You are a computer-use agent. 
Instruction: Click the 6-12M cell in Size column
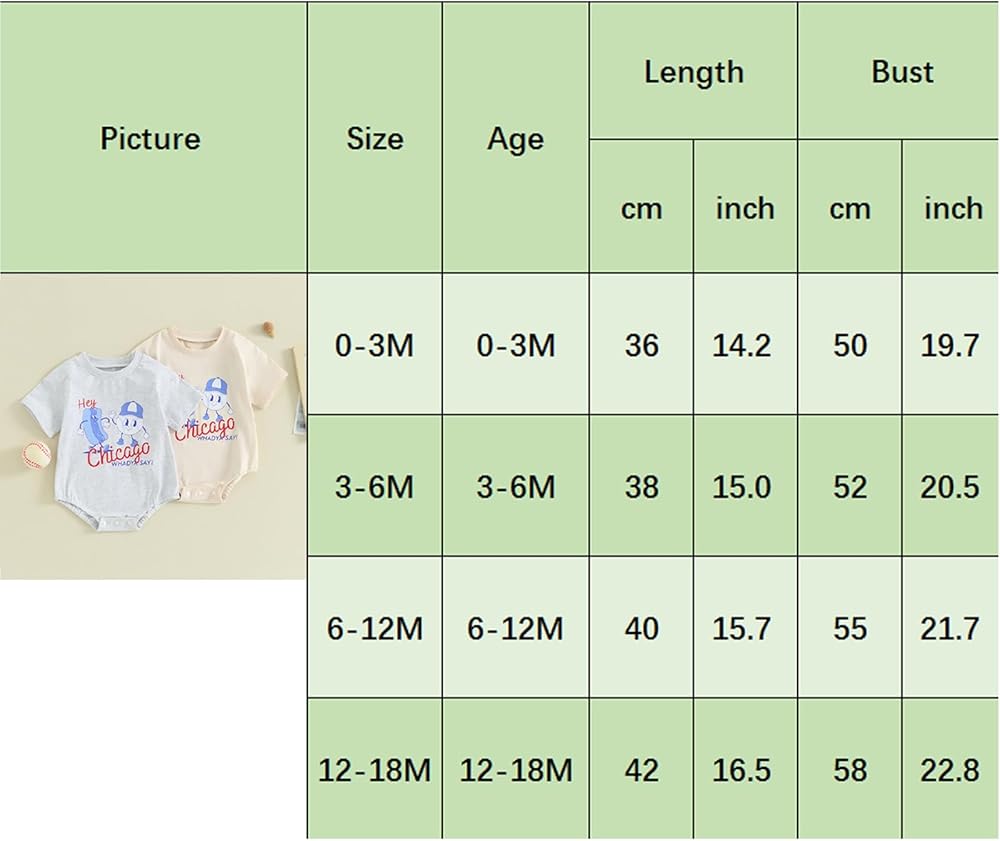pyautogui.click(x=375, y=629)
